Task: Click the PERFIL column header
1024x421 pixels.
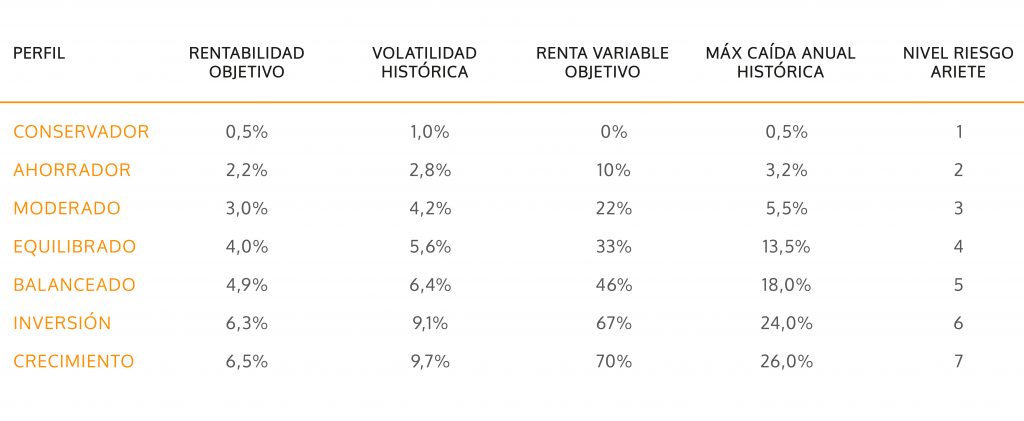Action: 39,53
